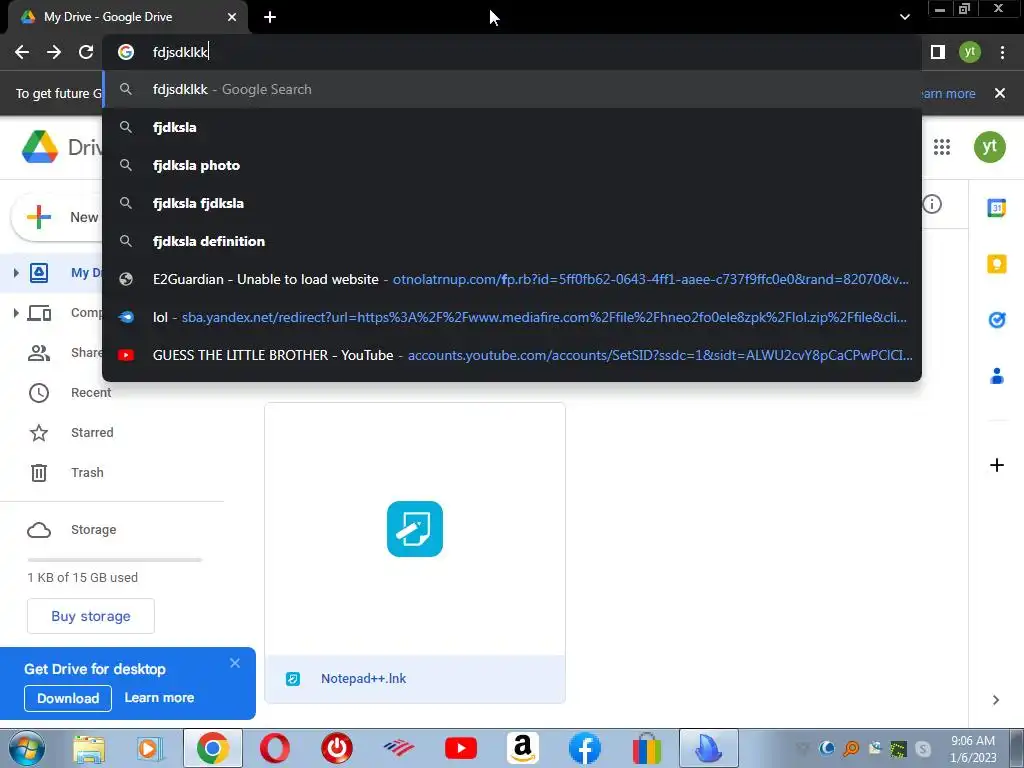The height and width of the screenshot is (768, 1024).
Task: Open the Google Calendar side panel
Action: tap(997, 208)
